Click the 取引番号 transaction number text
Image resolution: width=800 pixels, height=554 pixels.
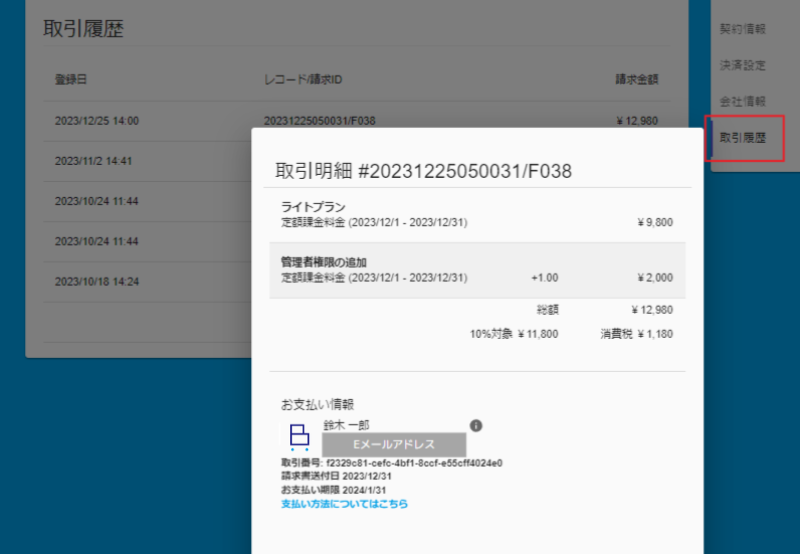pyautogui.click(x=391, y=463)
